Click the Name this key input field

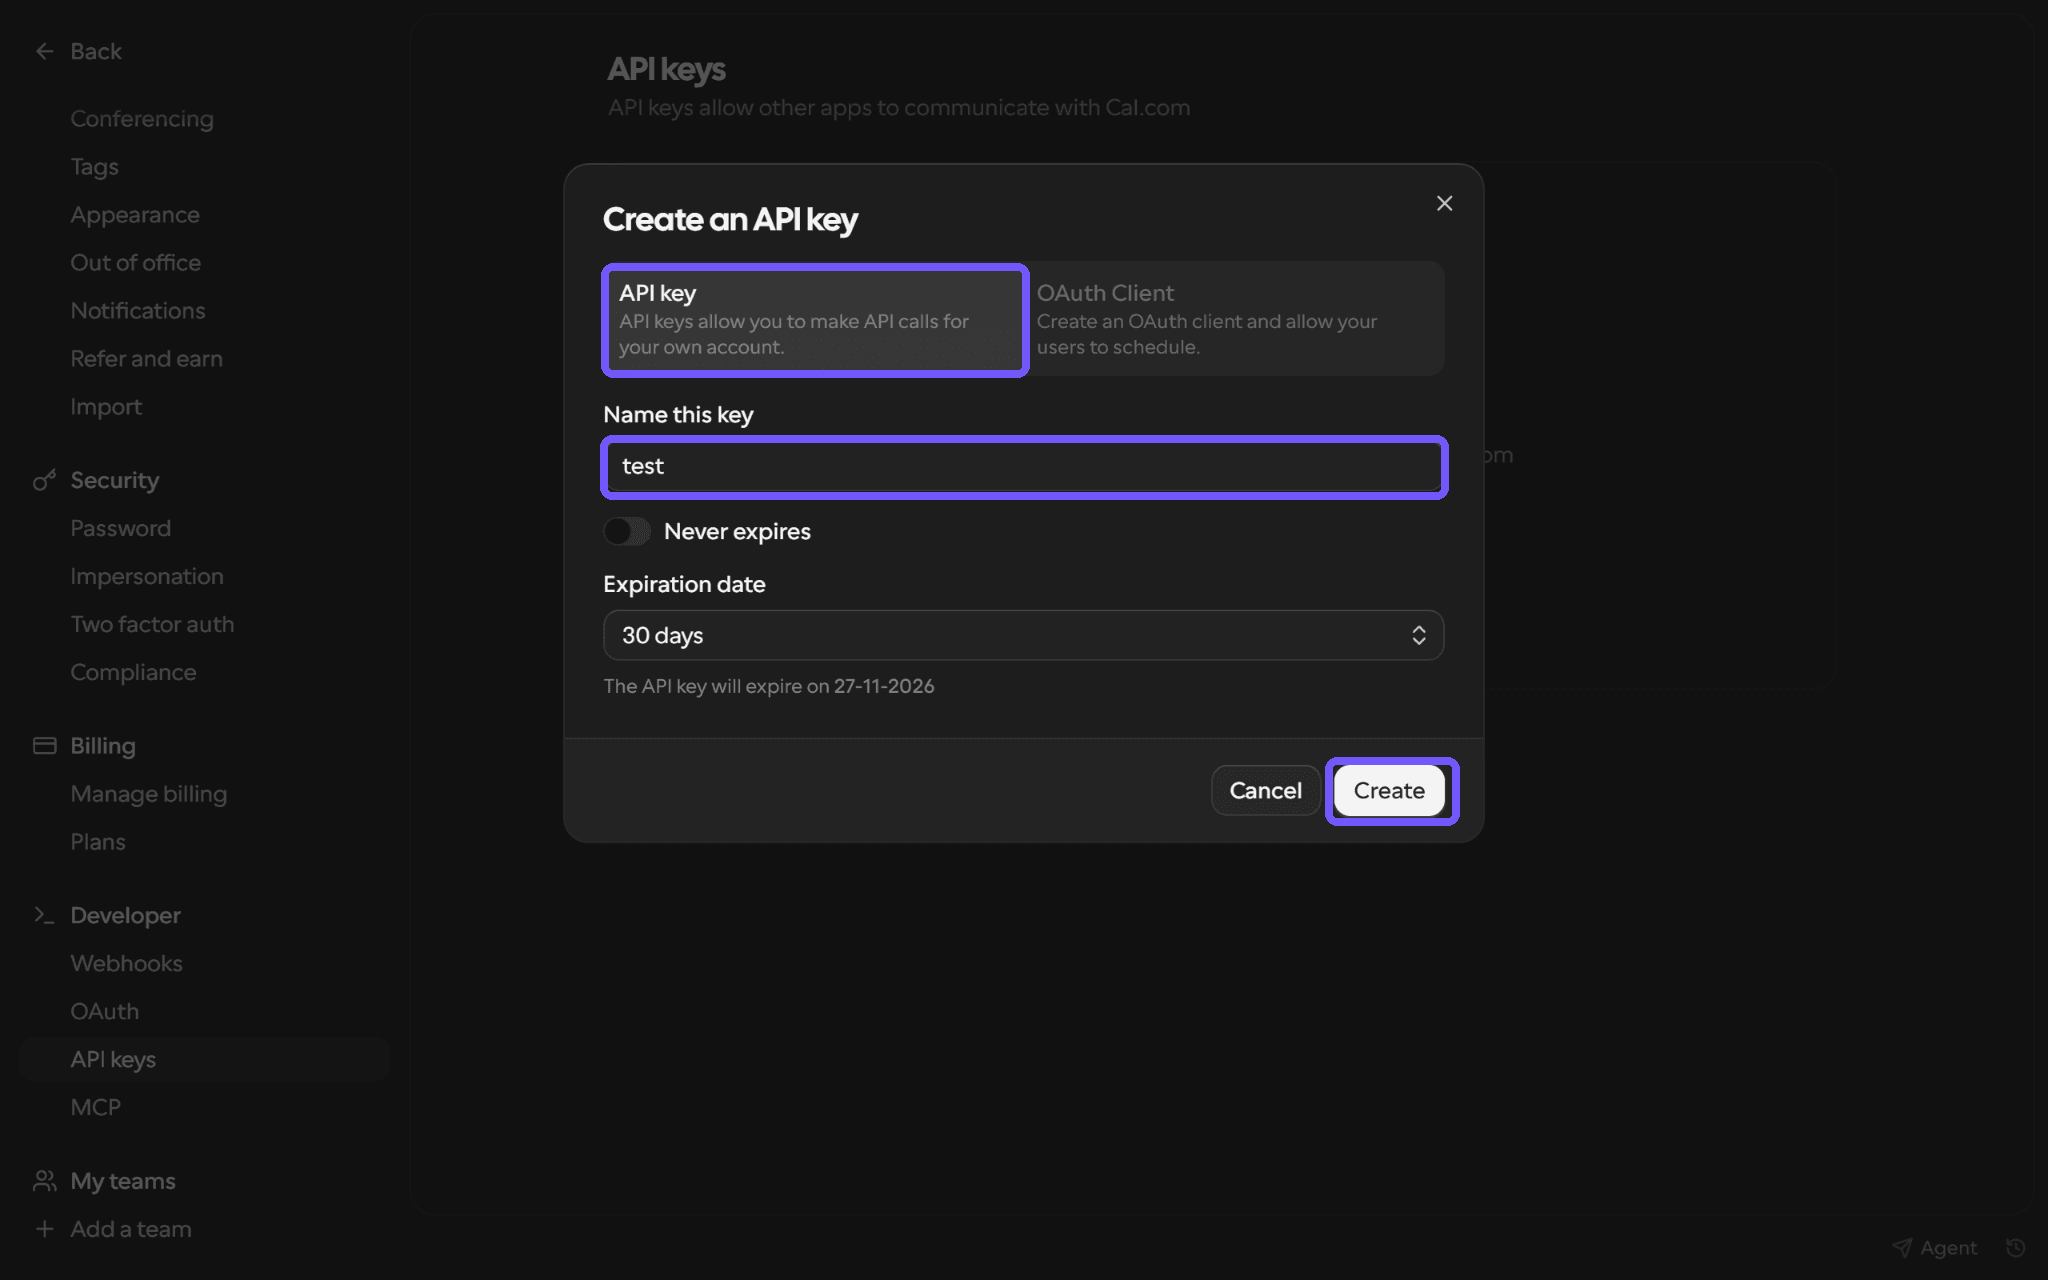[x=1023, y=467]
